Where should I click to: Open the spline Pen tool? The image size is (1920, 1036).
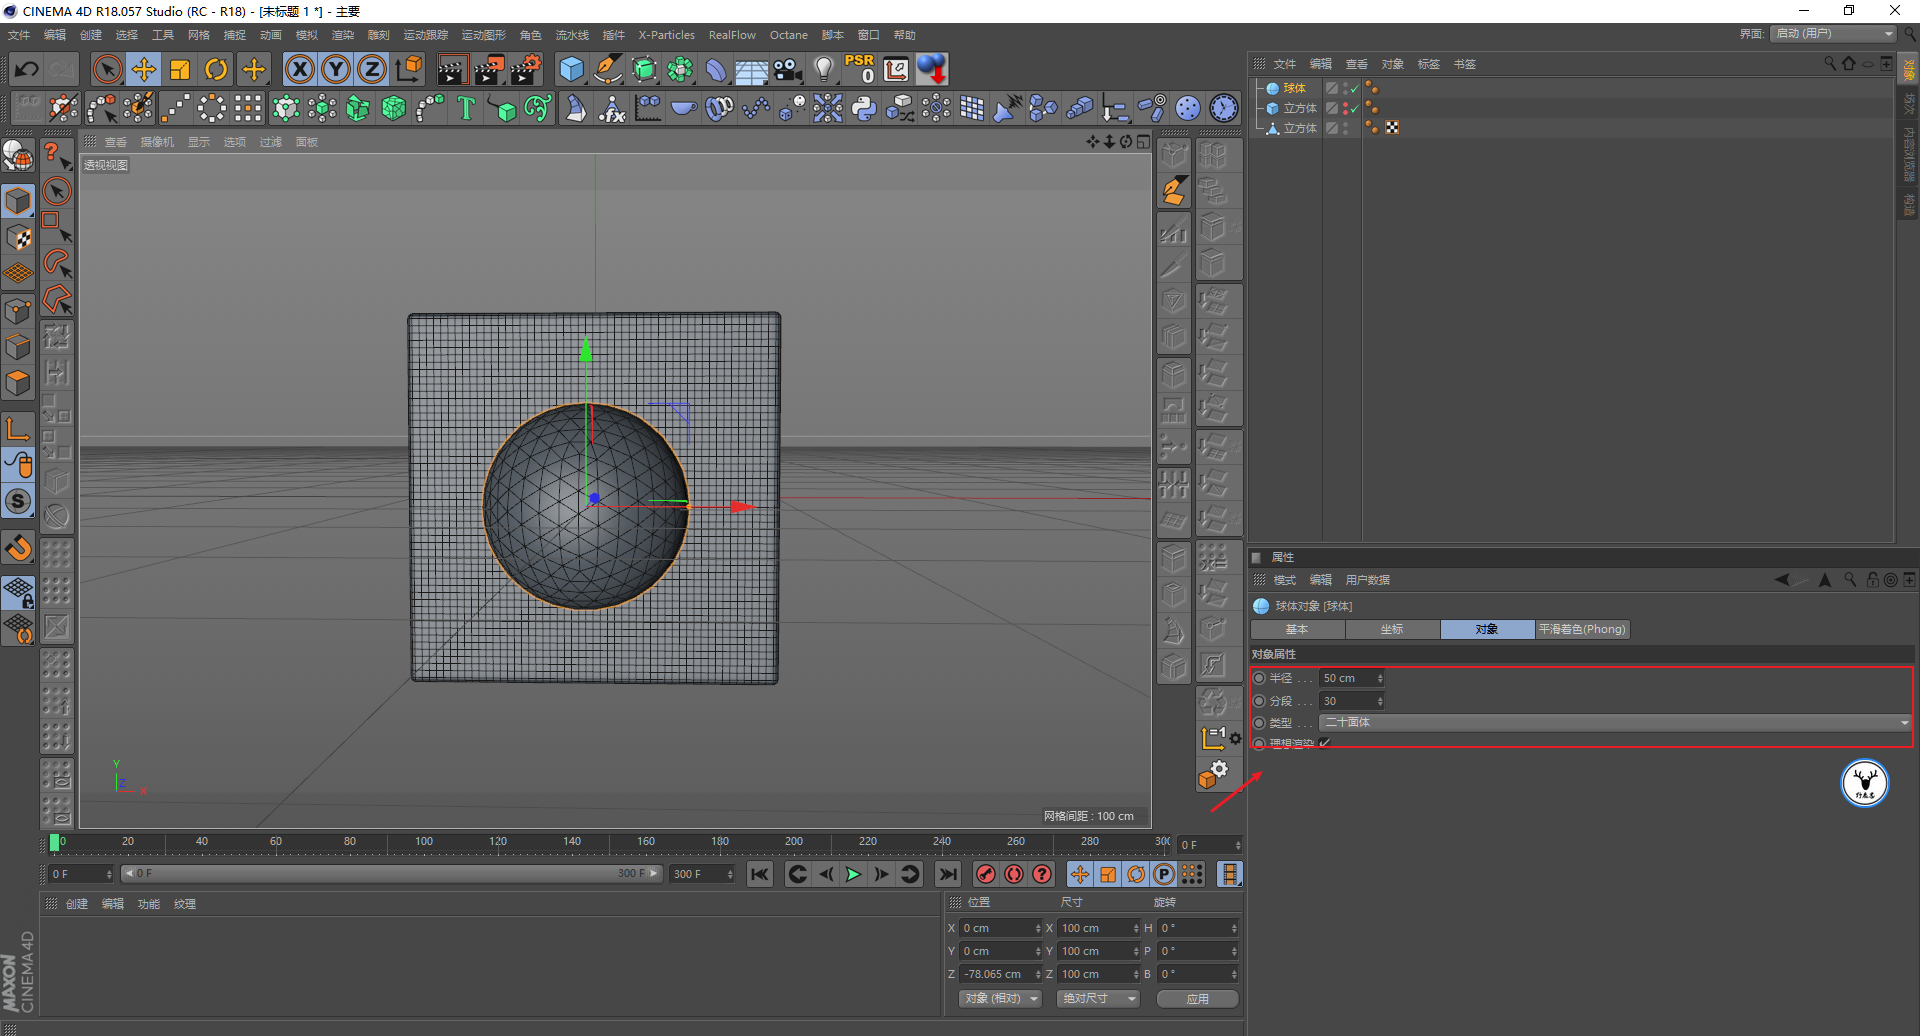point(608,69)
